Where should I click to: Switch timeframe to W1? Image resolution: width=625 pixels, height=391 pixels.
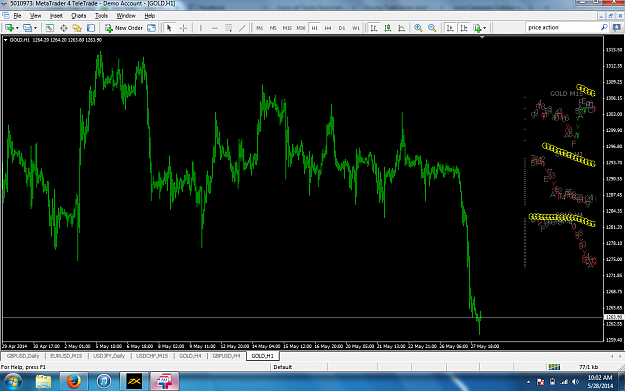click(x=356, y=28)
